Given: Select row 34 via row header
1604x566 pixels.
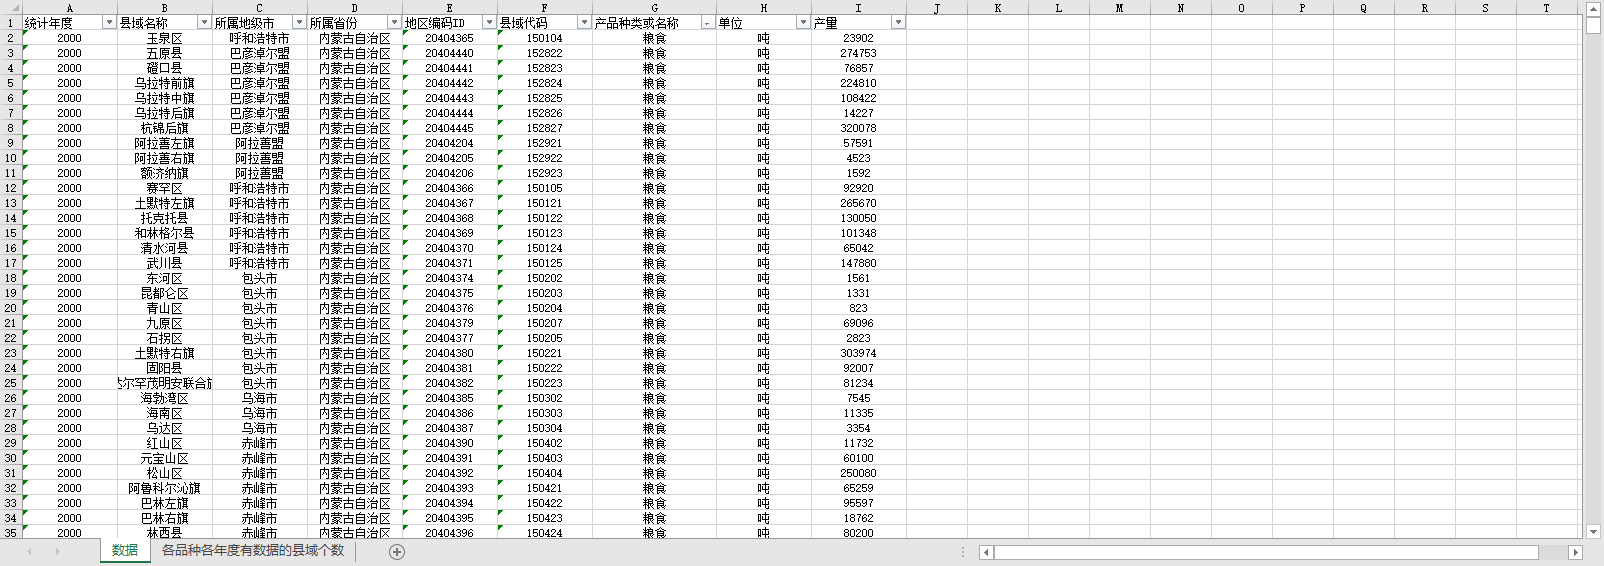Looking at the screenshot, I should pyautogui.click(x=11, y=518).
